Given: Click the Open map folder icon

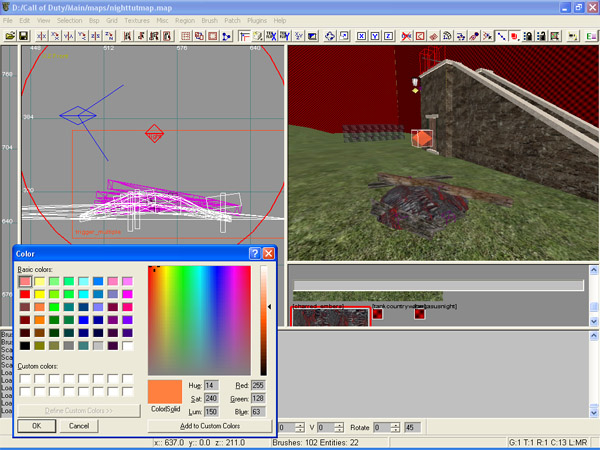Looking at the screenshot, I should (10, 36).
